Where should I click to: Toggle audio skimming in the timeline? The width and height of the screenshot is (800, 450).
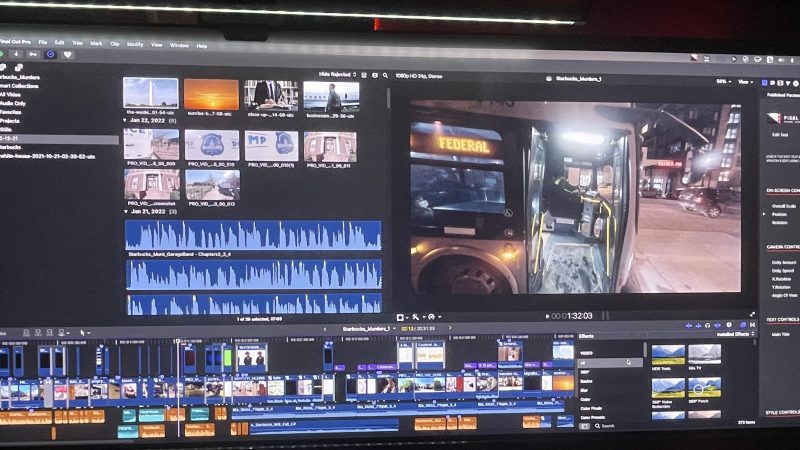(x=698, y=325)
